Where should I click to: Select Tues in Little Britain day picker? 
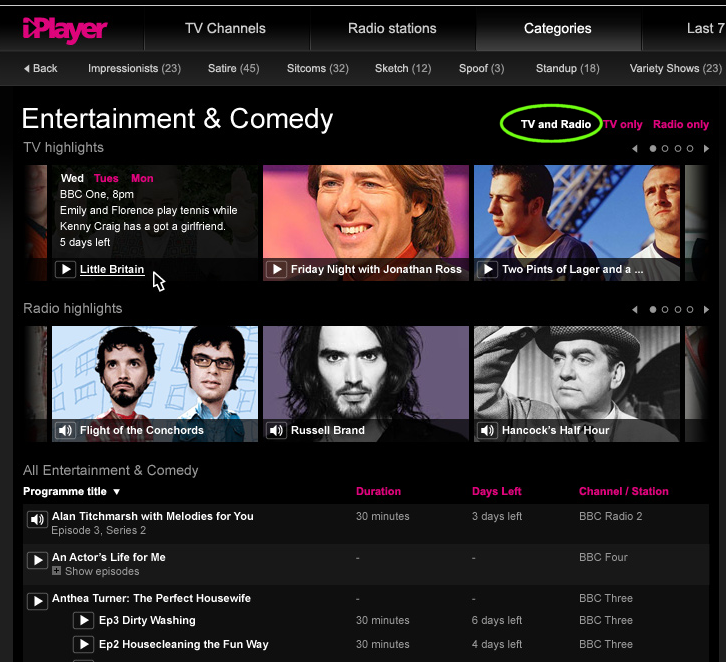pos(106,179)
